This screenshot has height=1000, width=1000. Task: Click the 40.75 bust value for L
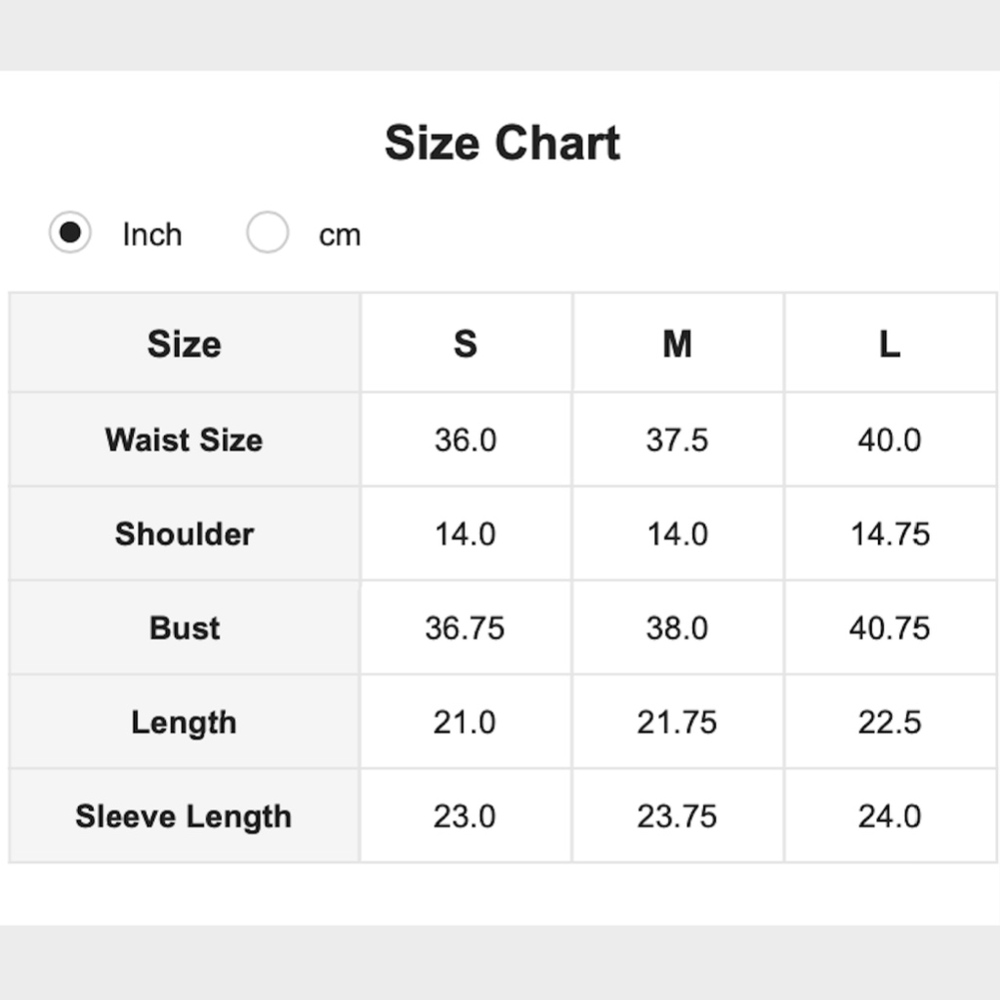coord(889,628)
